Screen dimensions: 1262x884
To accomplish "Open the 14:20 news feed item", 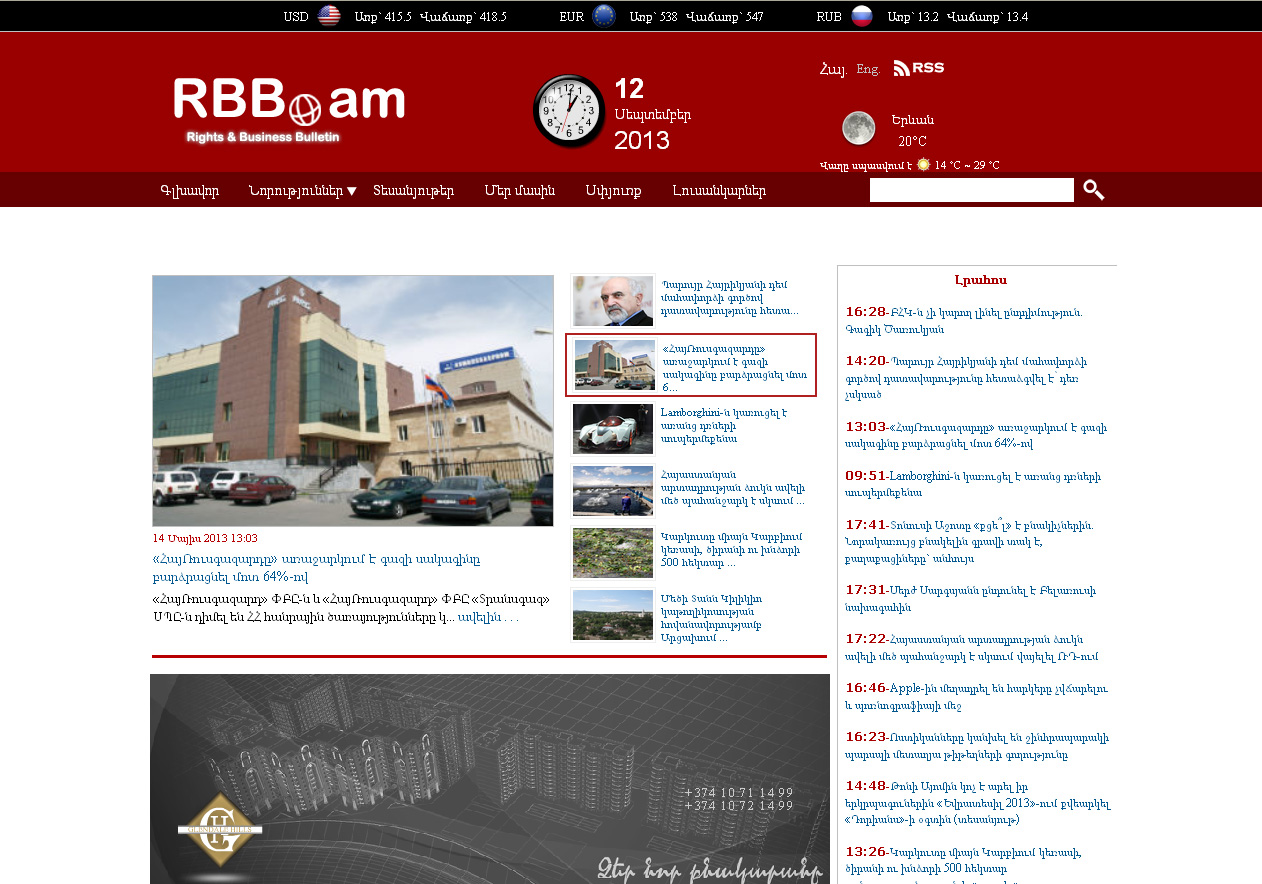I will [x=966, y=377].
